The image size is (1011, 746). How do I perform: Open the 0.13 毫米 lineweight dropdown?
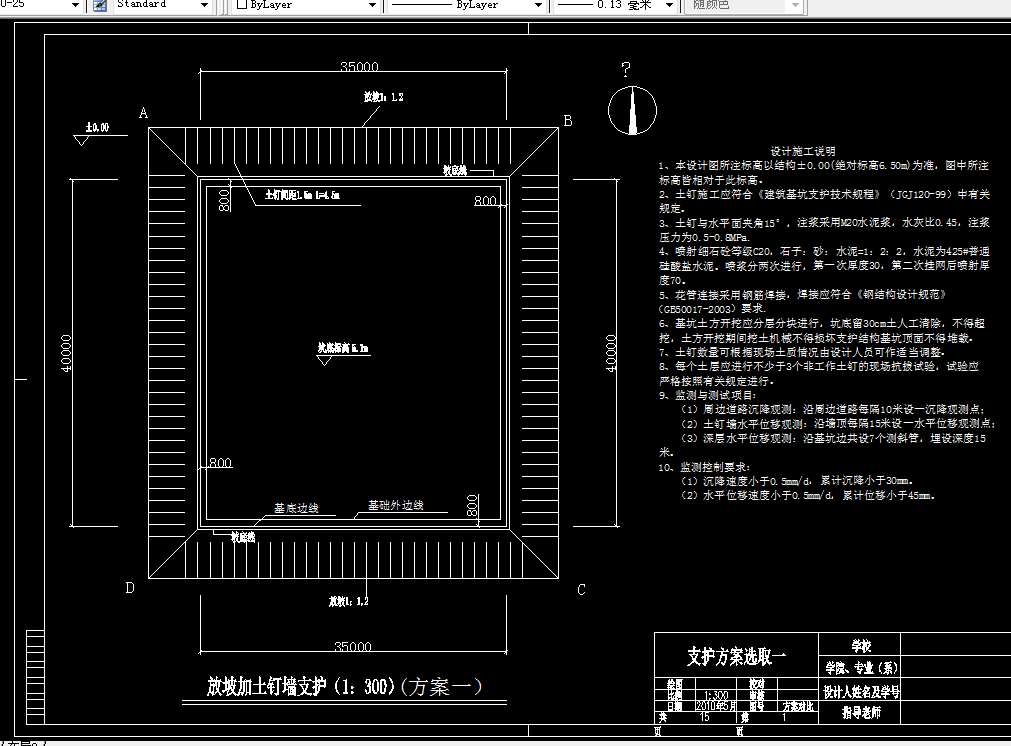coord(669,5)
